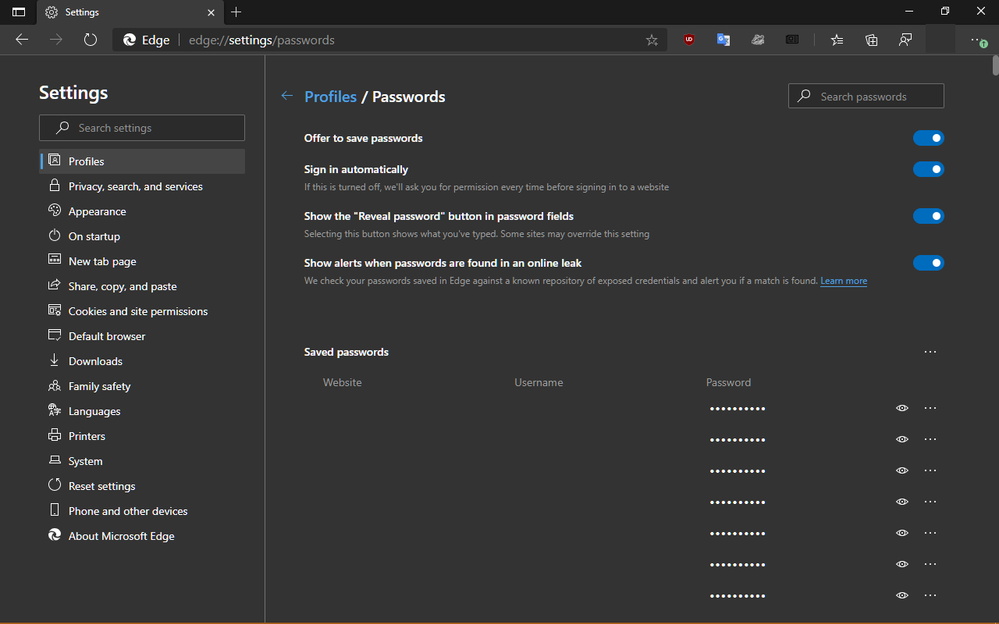
Task: Toggle Sign in automatically
Action: point(928,169)
